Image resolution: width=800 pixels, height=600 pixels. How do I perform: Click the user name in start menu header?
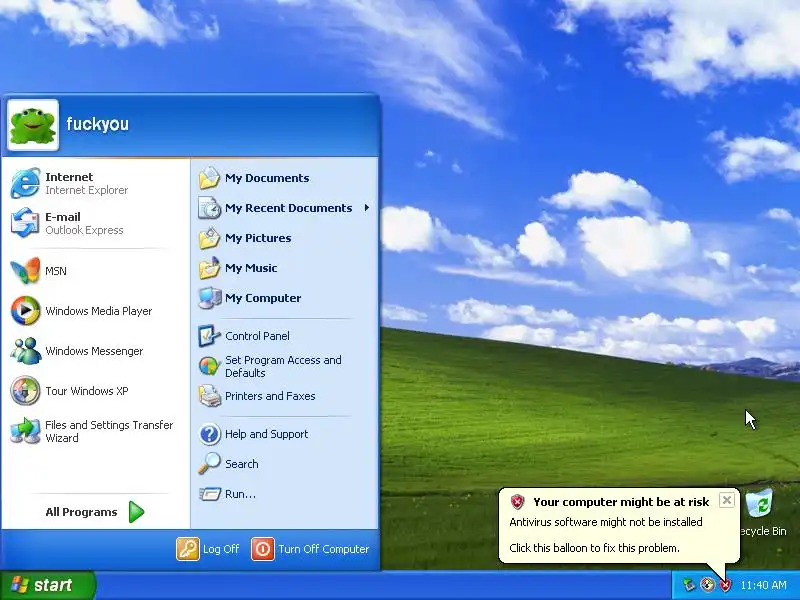click(97, 124)
